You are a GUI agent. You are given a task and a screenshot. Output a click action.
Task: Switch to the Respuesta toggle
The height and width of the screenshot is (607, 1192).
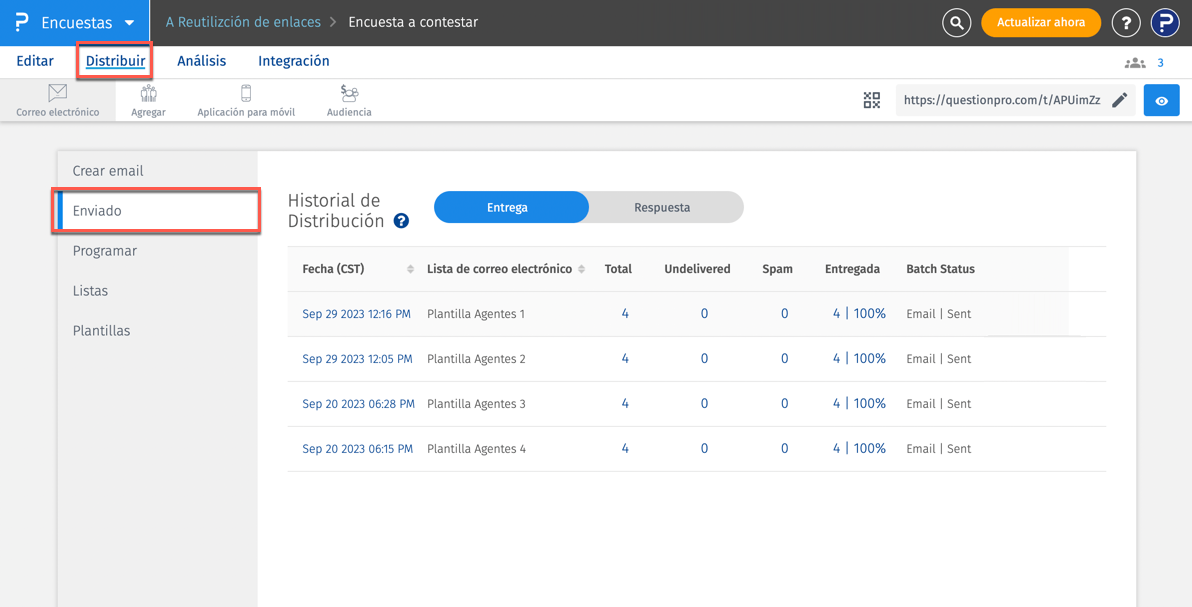tap(662, 207)
